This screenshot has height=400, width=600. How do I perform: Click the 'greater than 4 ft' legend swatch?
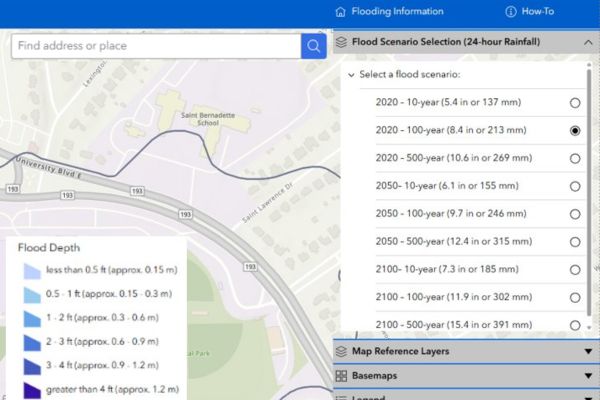[x=32, y=390]
